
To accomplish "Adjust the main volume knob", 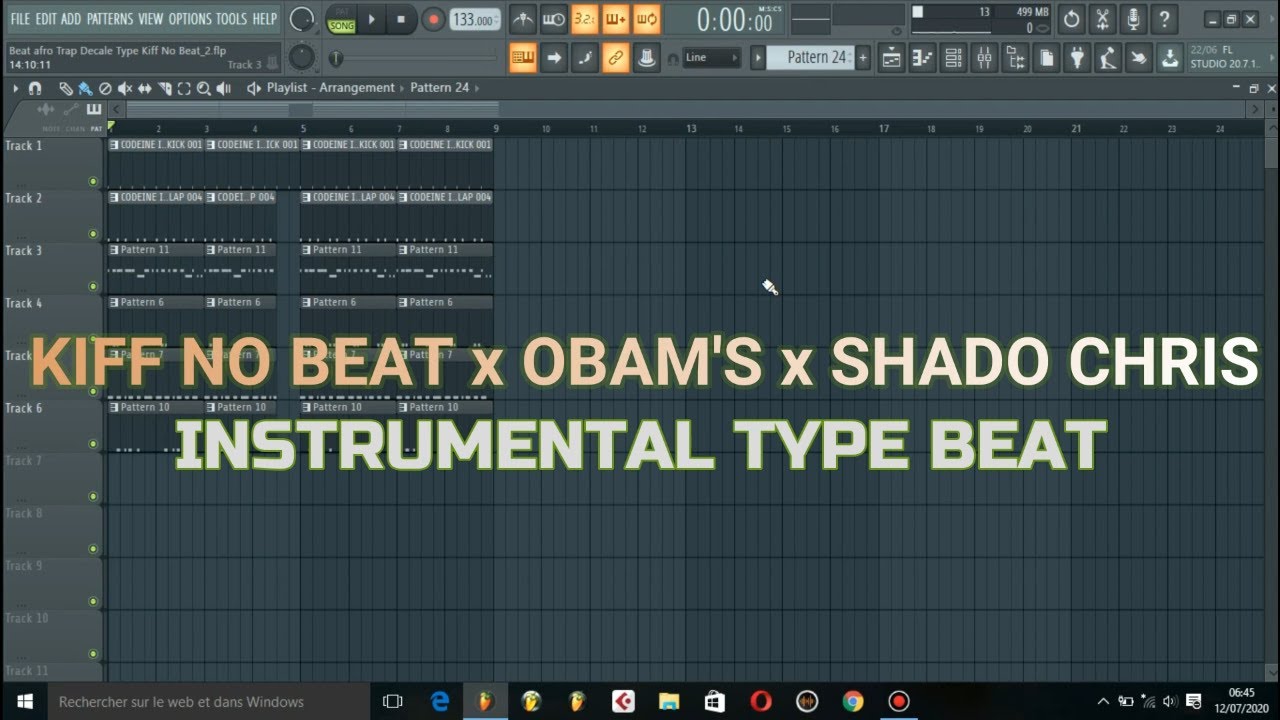I will (301, 19).
